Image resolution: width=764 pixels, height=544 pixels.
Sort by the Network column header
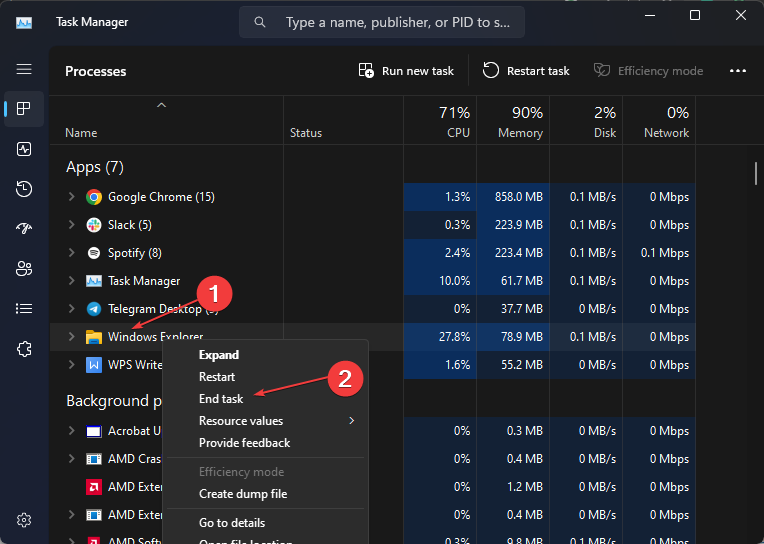(x=659, y=120)
